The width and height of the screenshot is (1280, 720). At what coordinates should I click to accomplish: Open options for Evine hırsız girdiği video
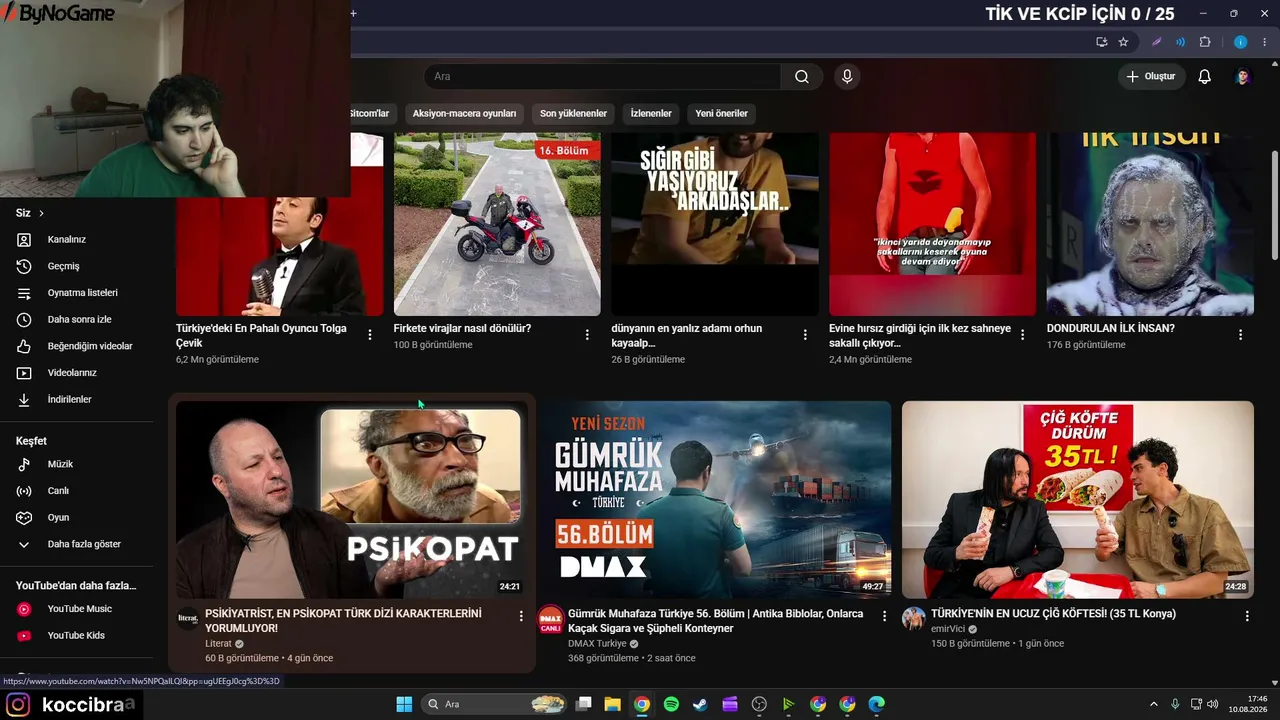[x=1022, y=335]
